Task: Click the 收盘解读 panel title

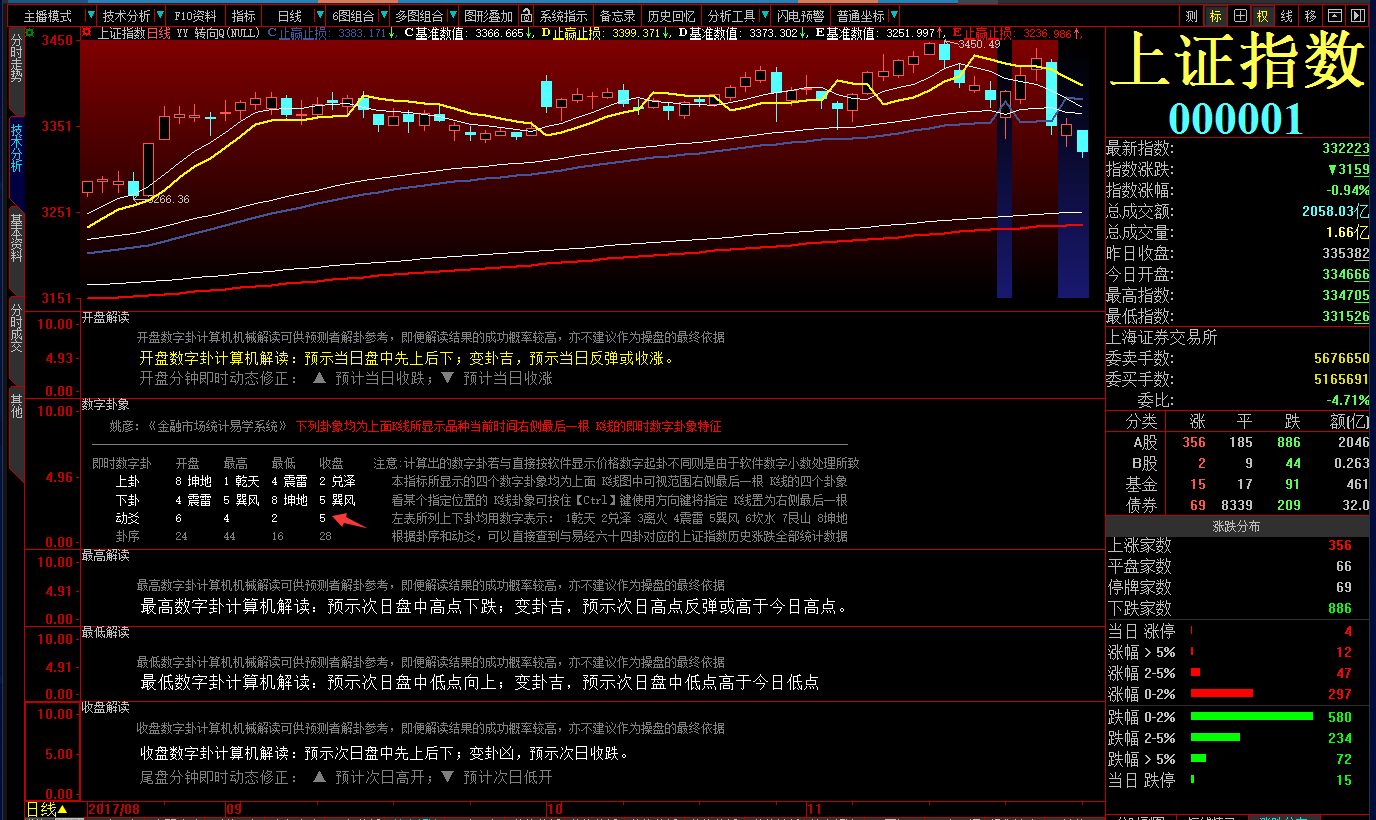Action: point(105,707)
